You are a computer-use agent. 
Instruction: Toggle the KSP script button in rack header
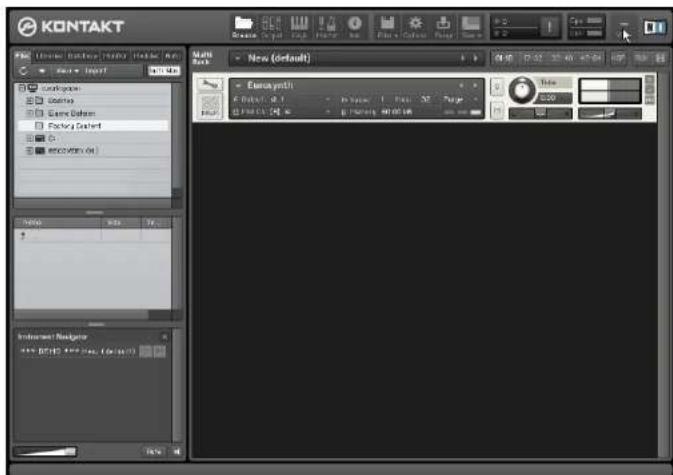618,57
